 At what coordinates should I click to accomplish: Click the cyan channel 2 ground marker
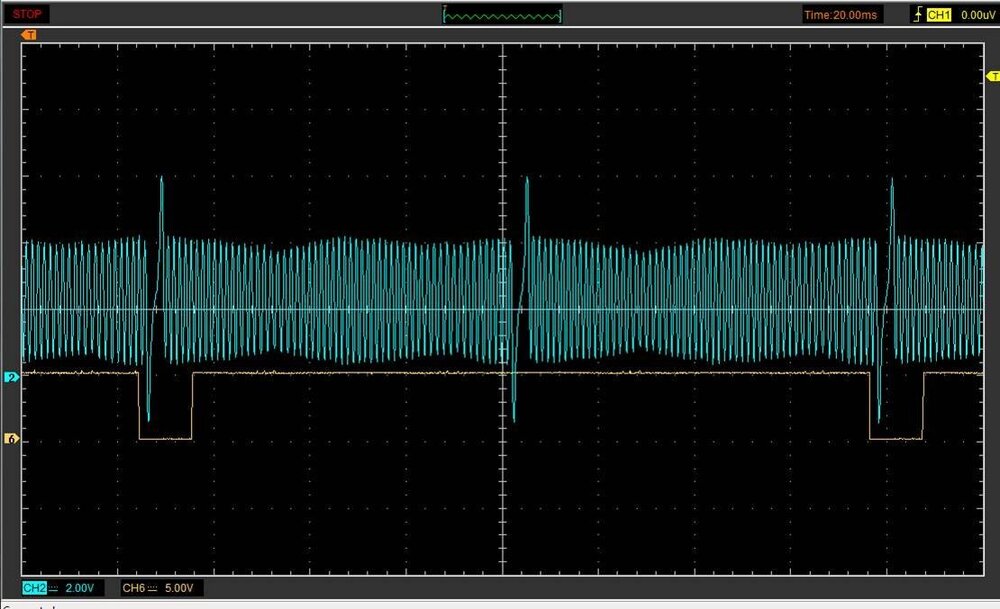(x=11, y=377)
